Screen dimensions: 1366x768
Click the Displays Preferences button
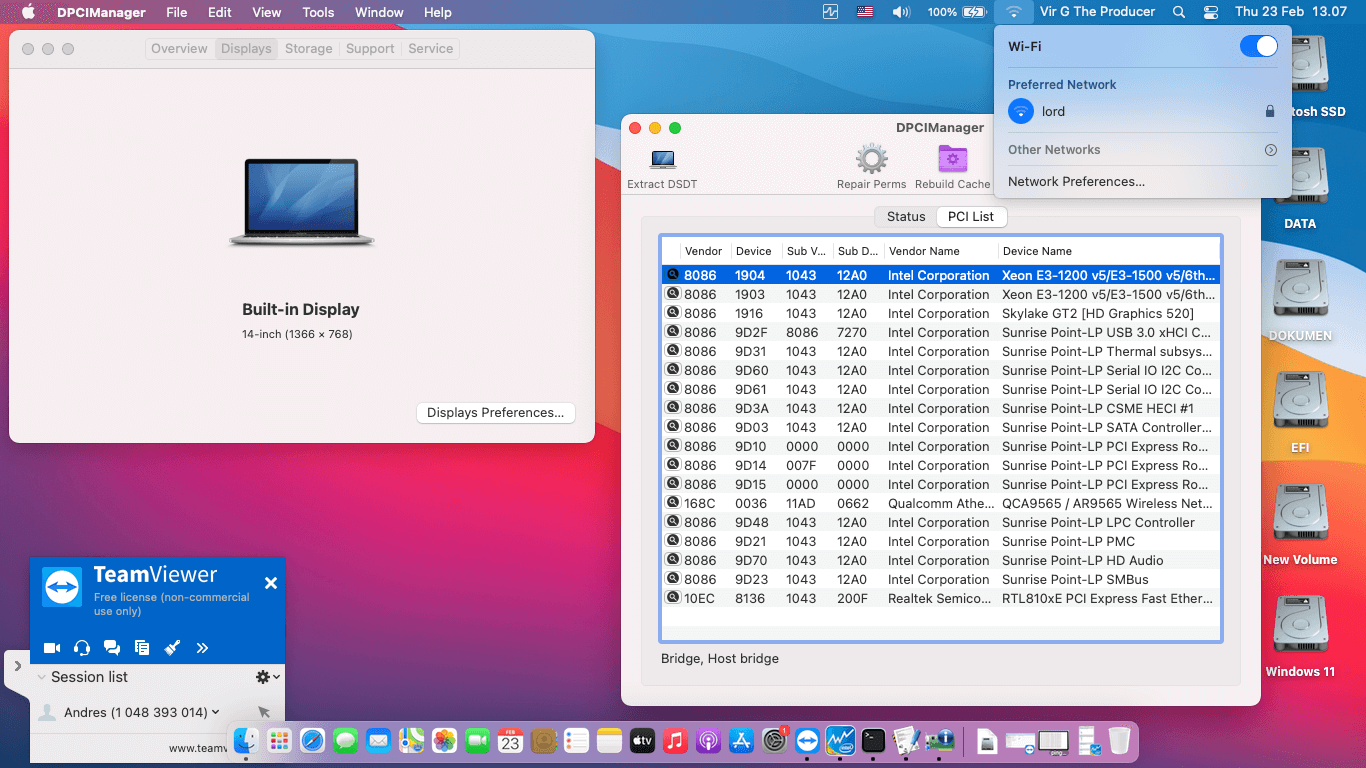[x=495, y=412]
